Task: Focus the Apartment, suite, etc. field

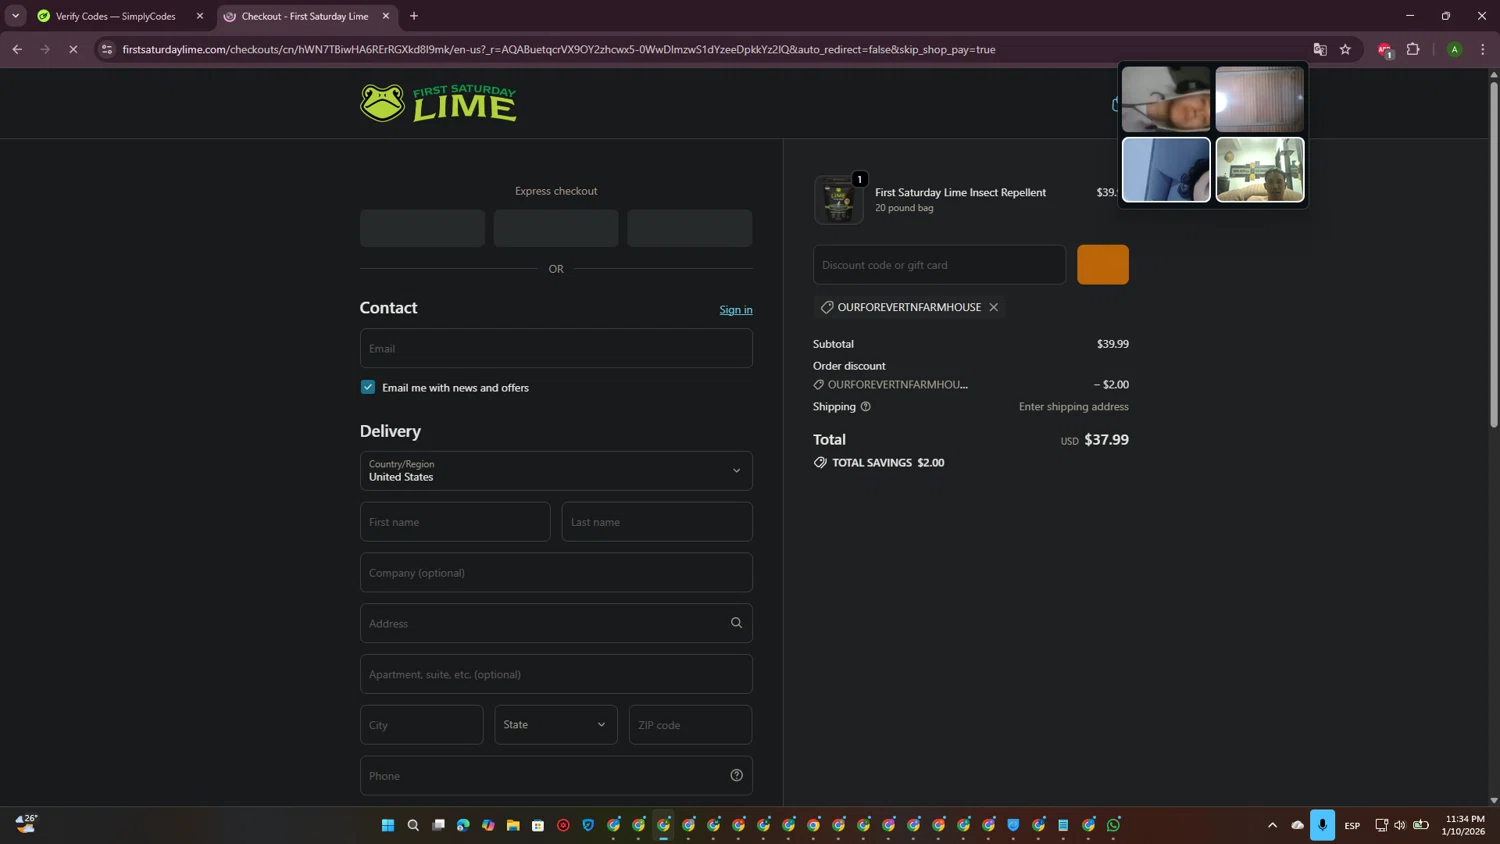Action: tap(556, 674)
